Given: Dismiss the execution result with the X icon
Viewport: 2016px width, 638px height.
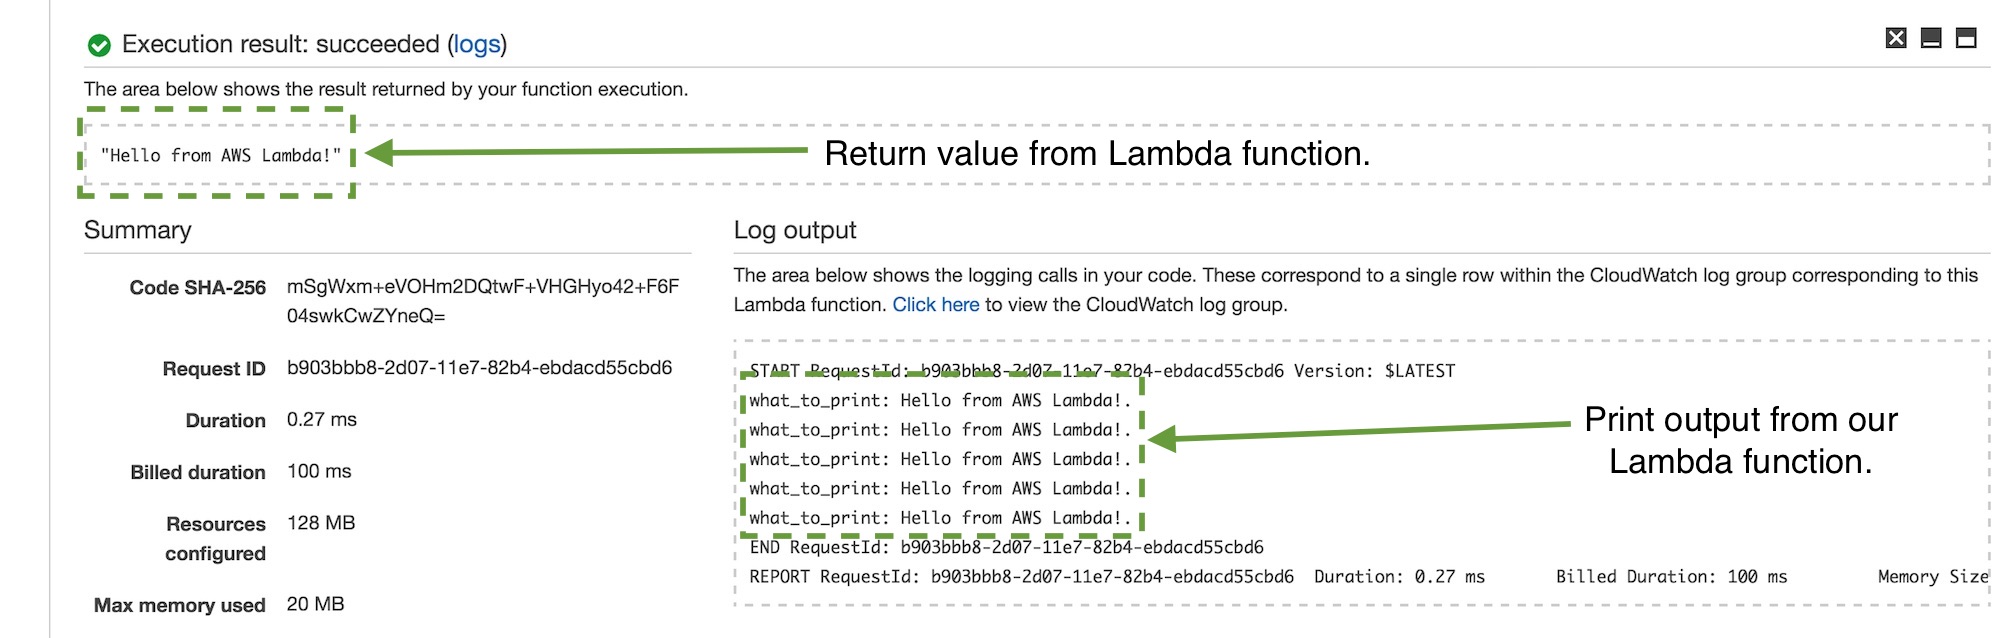Looking at the screenshot, I should (1895, 37).
